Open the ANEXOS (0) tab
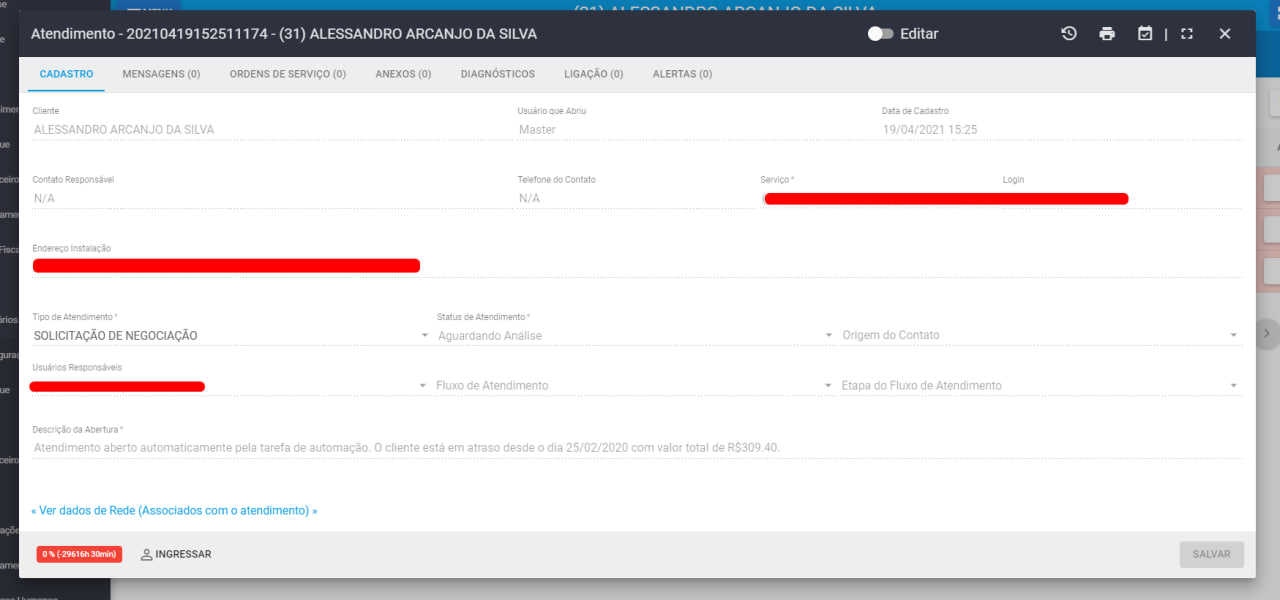Image resolution: width=1280 pixels, height=600 pixels. (x=403, y=74)
